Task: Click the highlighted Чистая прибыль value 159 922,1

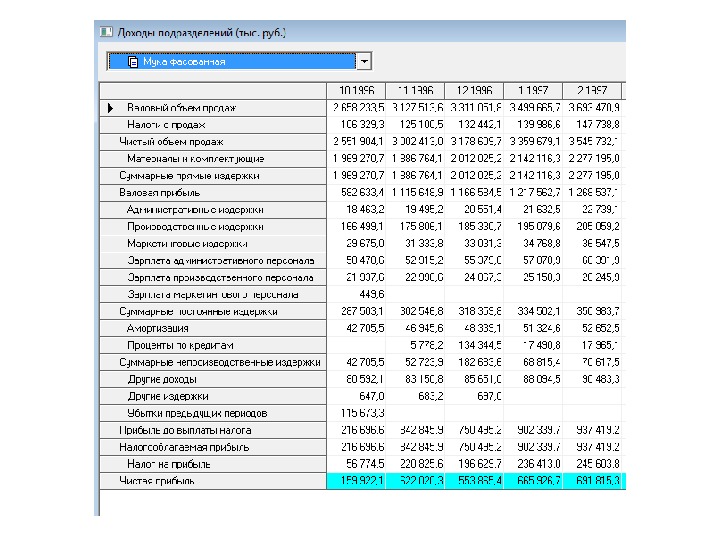Action: point(356,481)
